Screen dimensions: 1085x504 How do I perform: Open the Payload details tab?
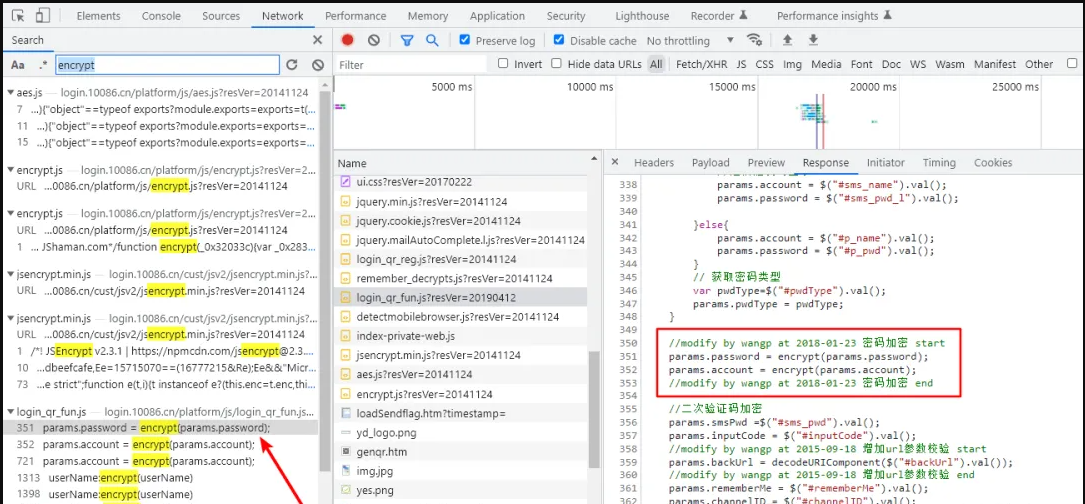click(x=711, y=163)
